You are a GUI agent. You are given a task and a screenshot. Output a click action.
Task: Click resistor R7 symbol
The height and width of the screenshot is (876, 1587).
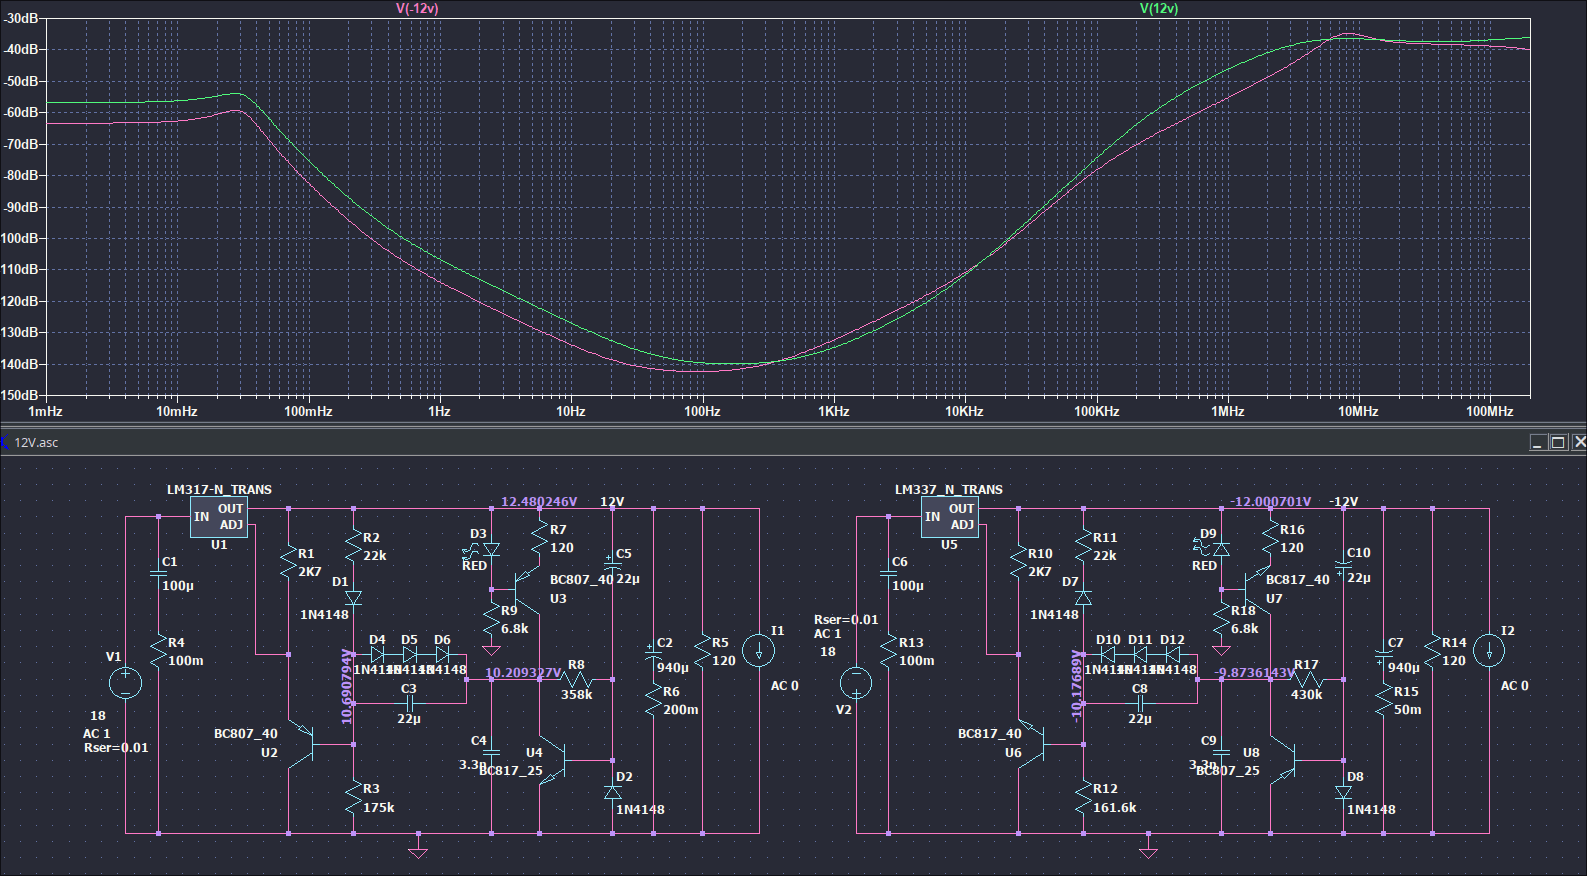click(540, 538)
